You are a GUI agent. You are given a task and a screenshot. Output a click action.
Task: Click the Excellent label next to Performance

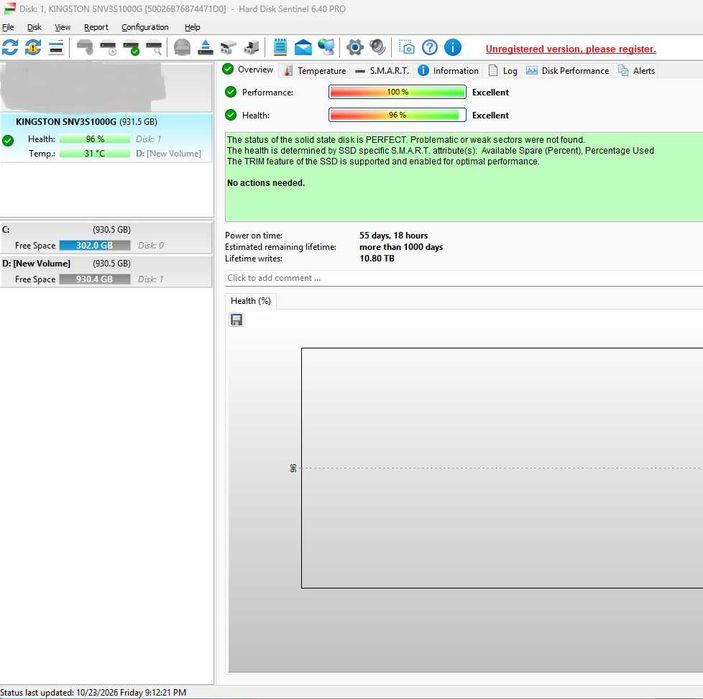pos(490,92)
